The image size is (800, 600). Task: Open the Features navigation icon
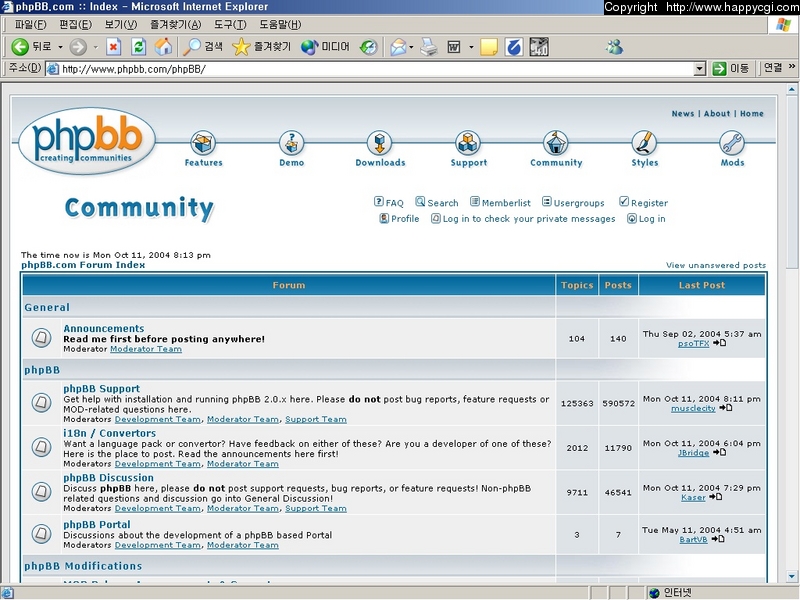click(x=203, y=143)
